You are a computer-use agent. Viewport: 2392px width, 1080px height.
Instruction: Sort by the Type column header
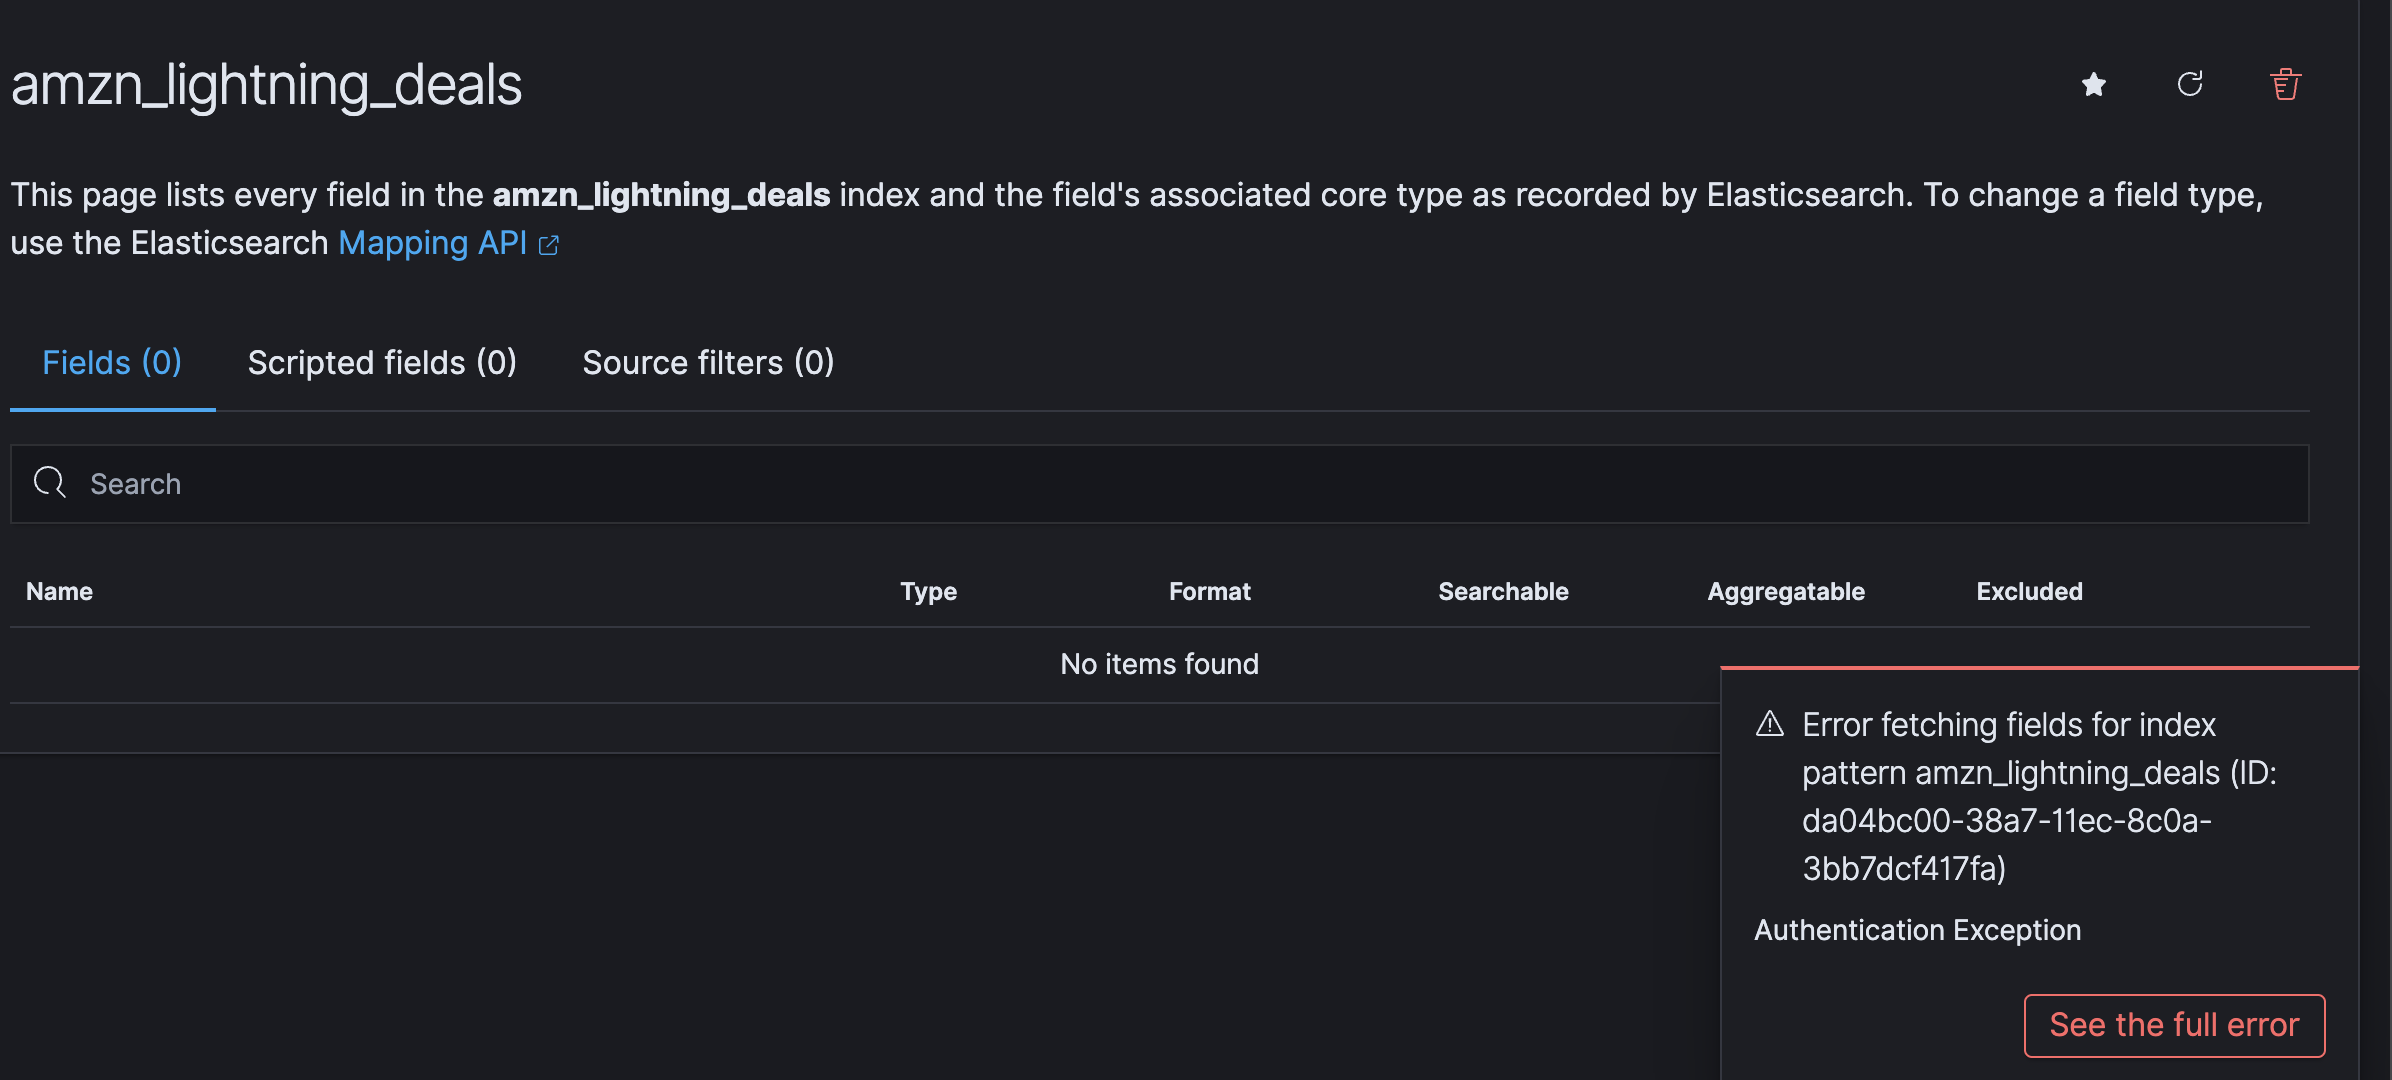[x=928, y=591]
